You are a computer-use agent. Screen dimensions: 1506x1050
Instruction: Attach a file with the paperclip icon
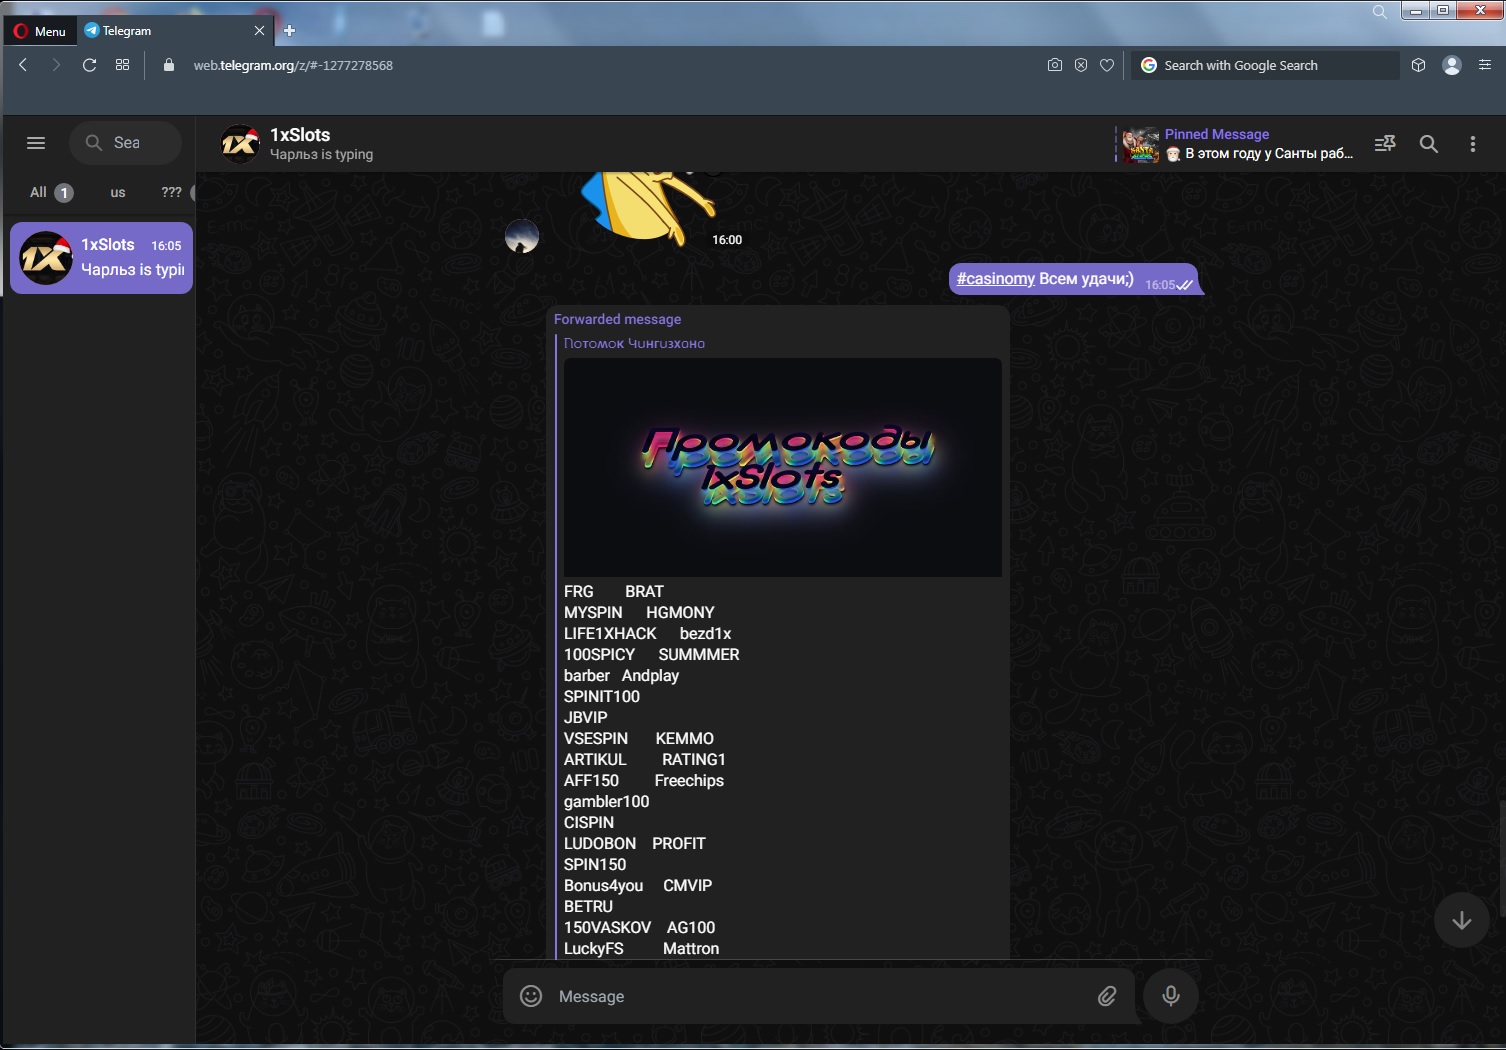[1107, 996]
